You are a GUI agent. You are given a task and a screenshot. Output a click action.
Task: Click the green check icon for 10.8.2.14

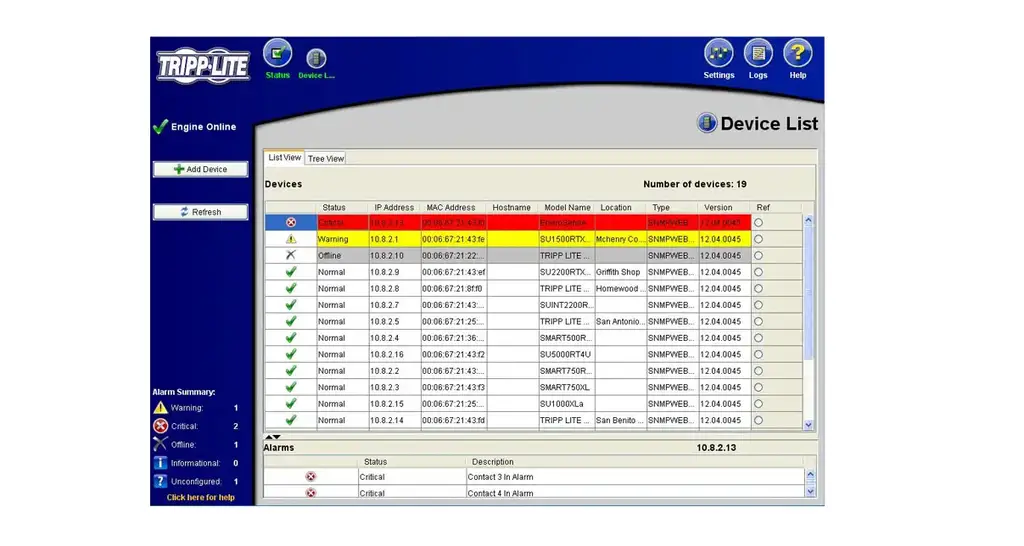[291, 420]
